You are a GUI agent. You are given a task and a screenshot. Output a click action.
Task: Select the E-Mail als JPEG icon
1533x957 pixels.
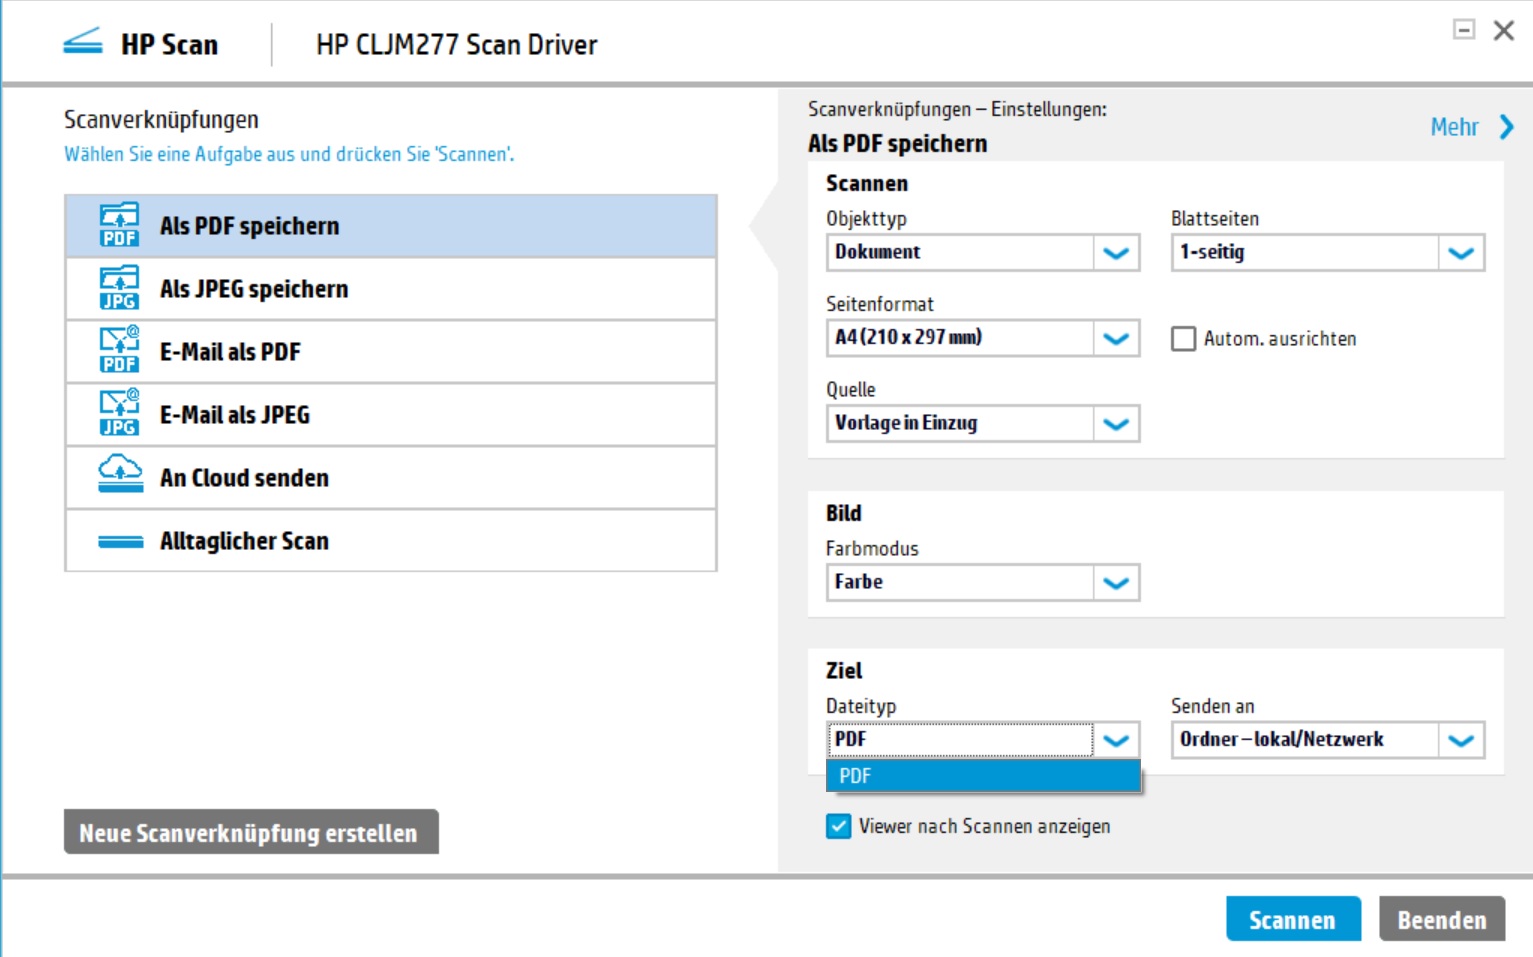118,414
